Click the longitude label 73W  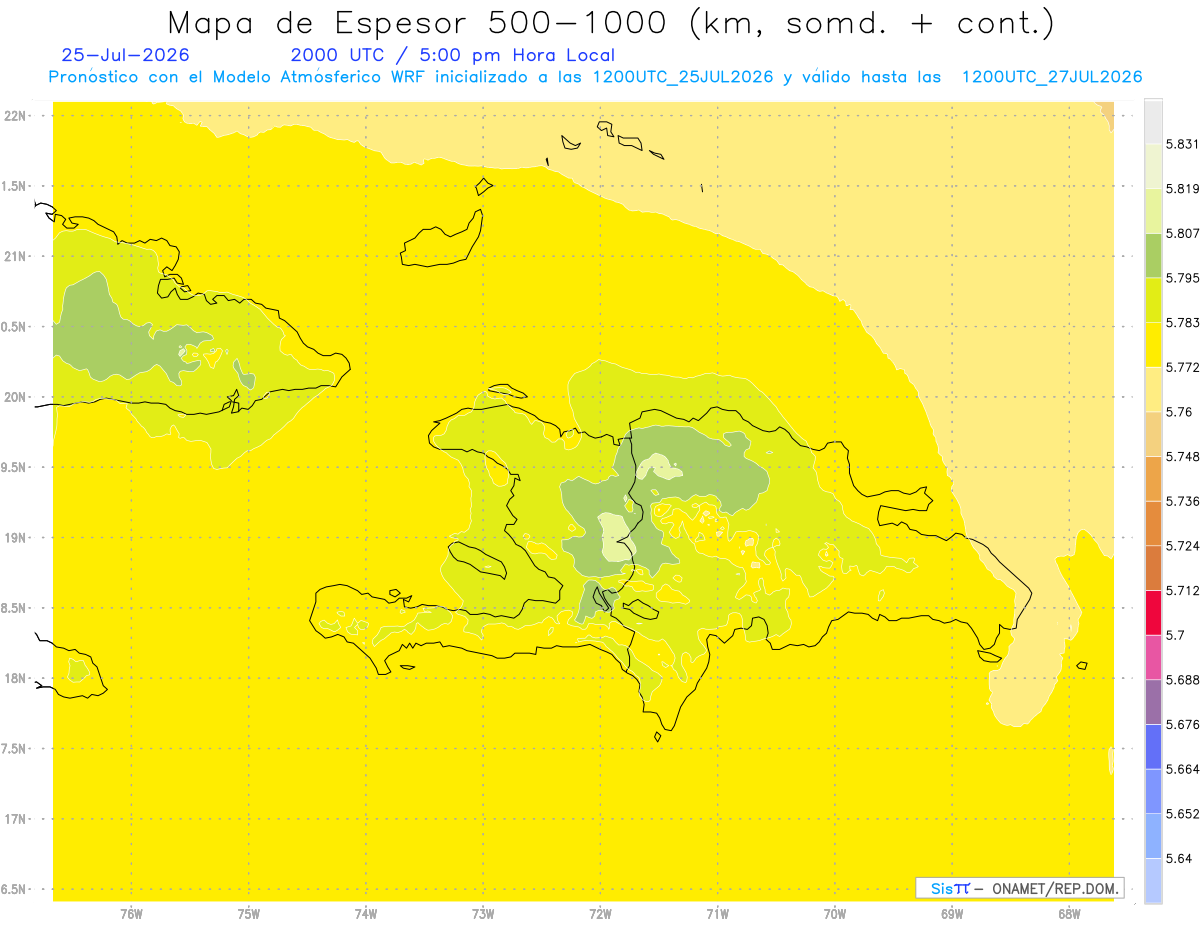483,914
